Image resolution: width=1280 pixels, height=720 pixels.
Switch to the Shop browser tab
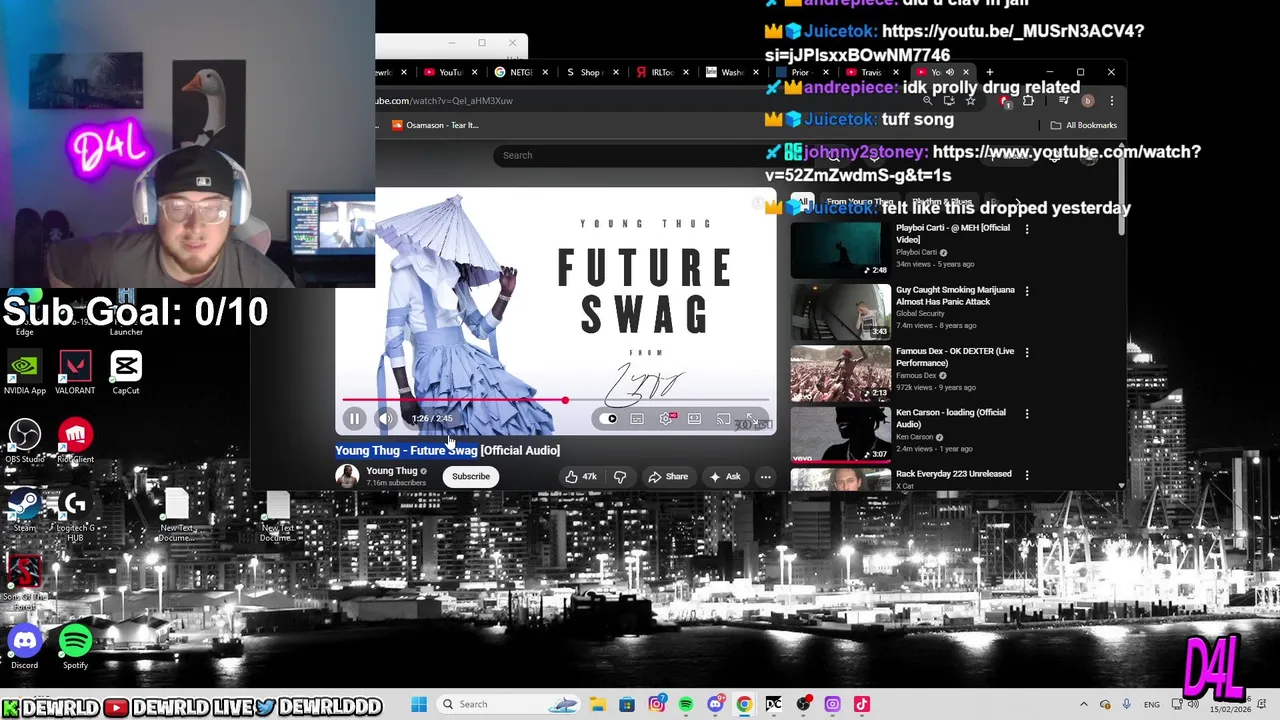(591, 72)
